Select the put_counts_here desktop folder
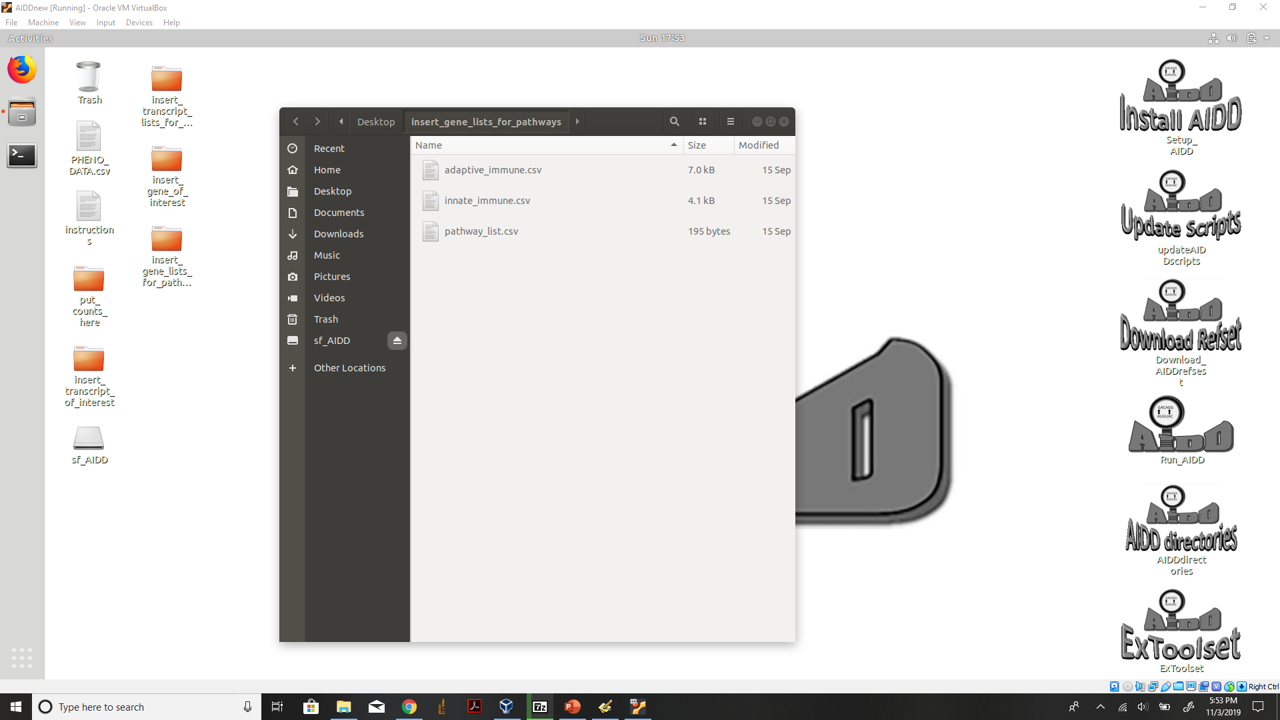 tap(89, 297)
